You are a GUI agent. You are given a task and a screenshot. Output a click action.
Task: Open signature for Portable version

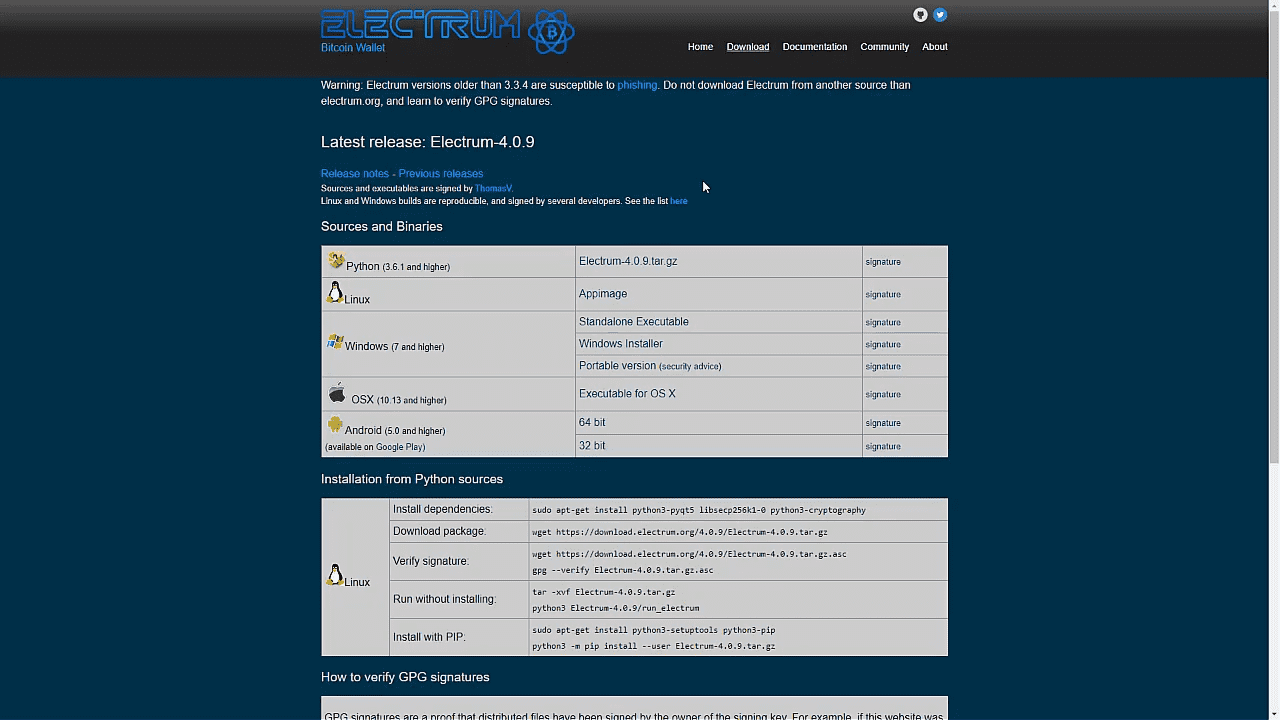[x=883, y=367]
